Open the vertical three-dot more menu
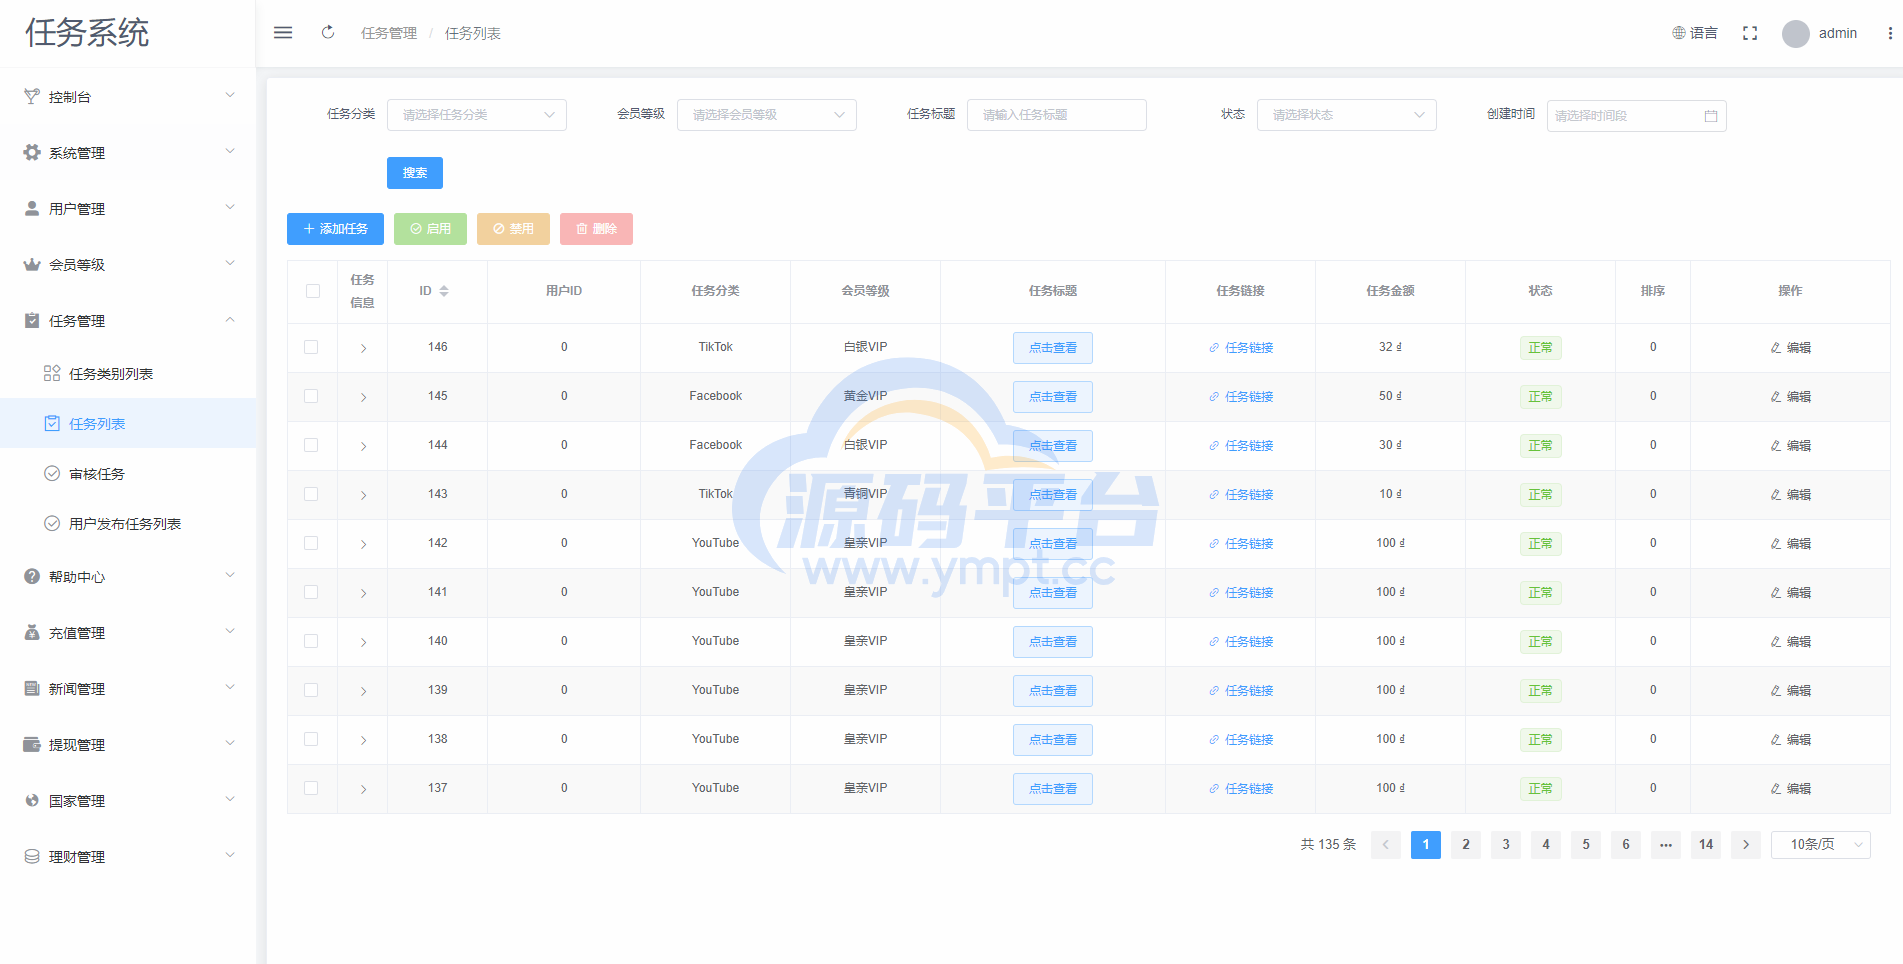This screenshot has width=1903, height=964. [x=1890, y=33]
